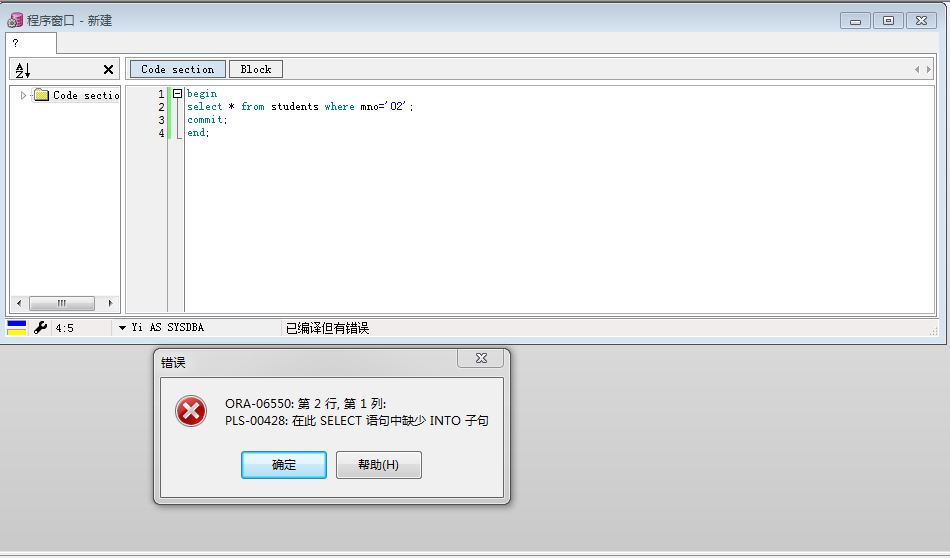Screen dimensions: 950x558
Task: Click the blue-yellow flag status icon
Action: [x=16, y=327]
